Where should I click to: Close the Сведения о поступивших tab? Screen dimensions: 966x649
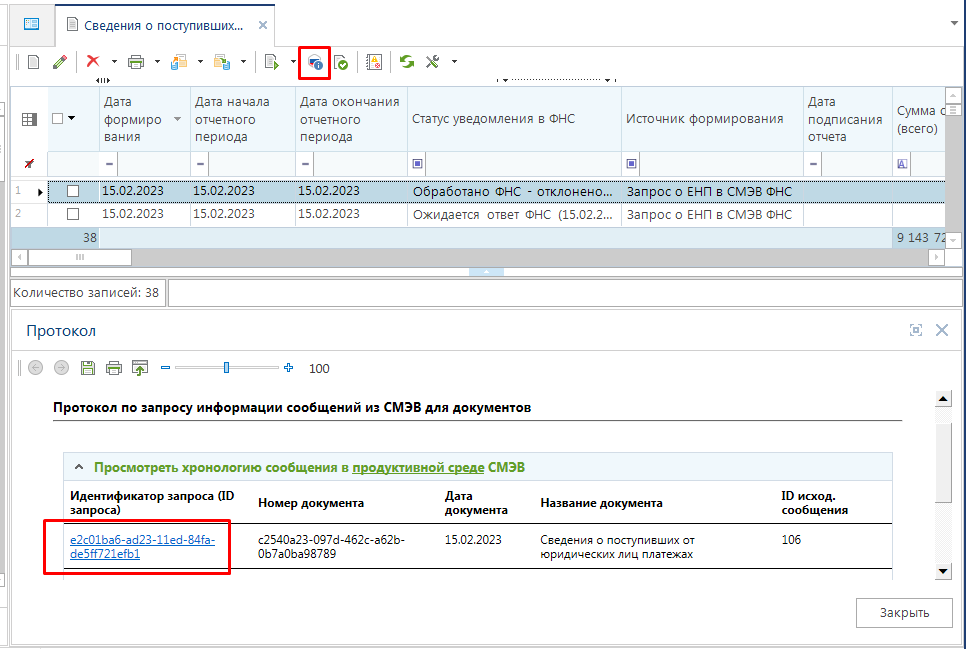(262, 25)
